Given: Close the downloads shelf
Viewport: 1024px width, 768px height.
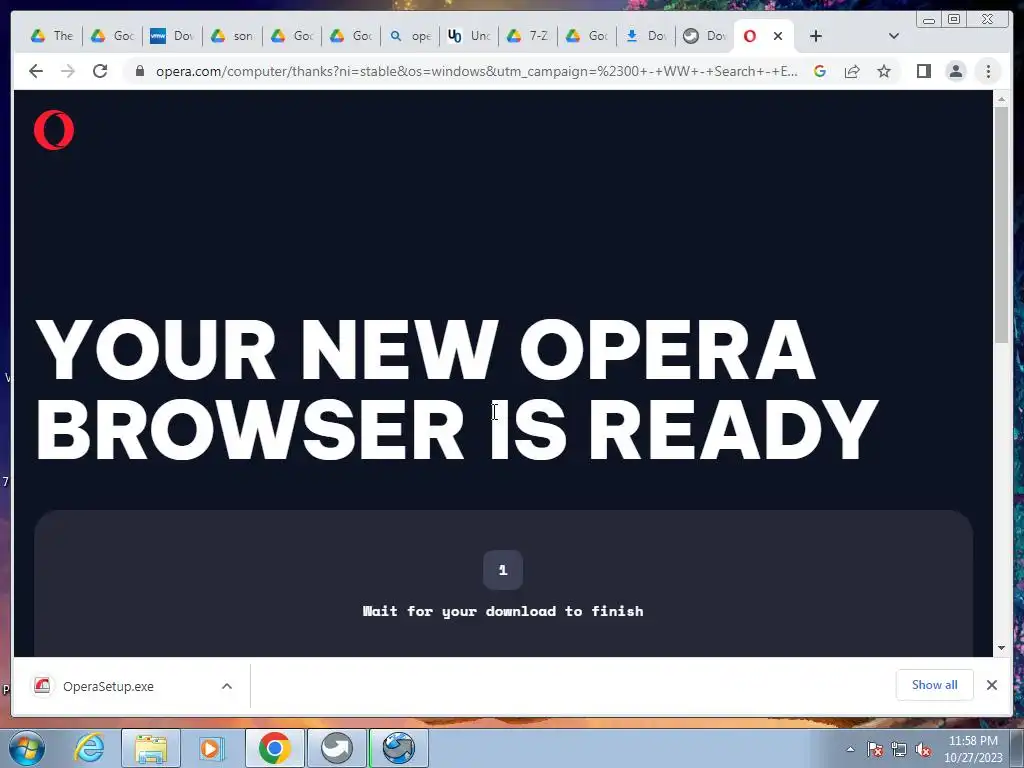Looking at the screenshot, I should pyautogui.click(x=992, y=685).
